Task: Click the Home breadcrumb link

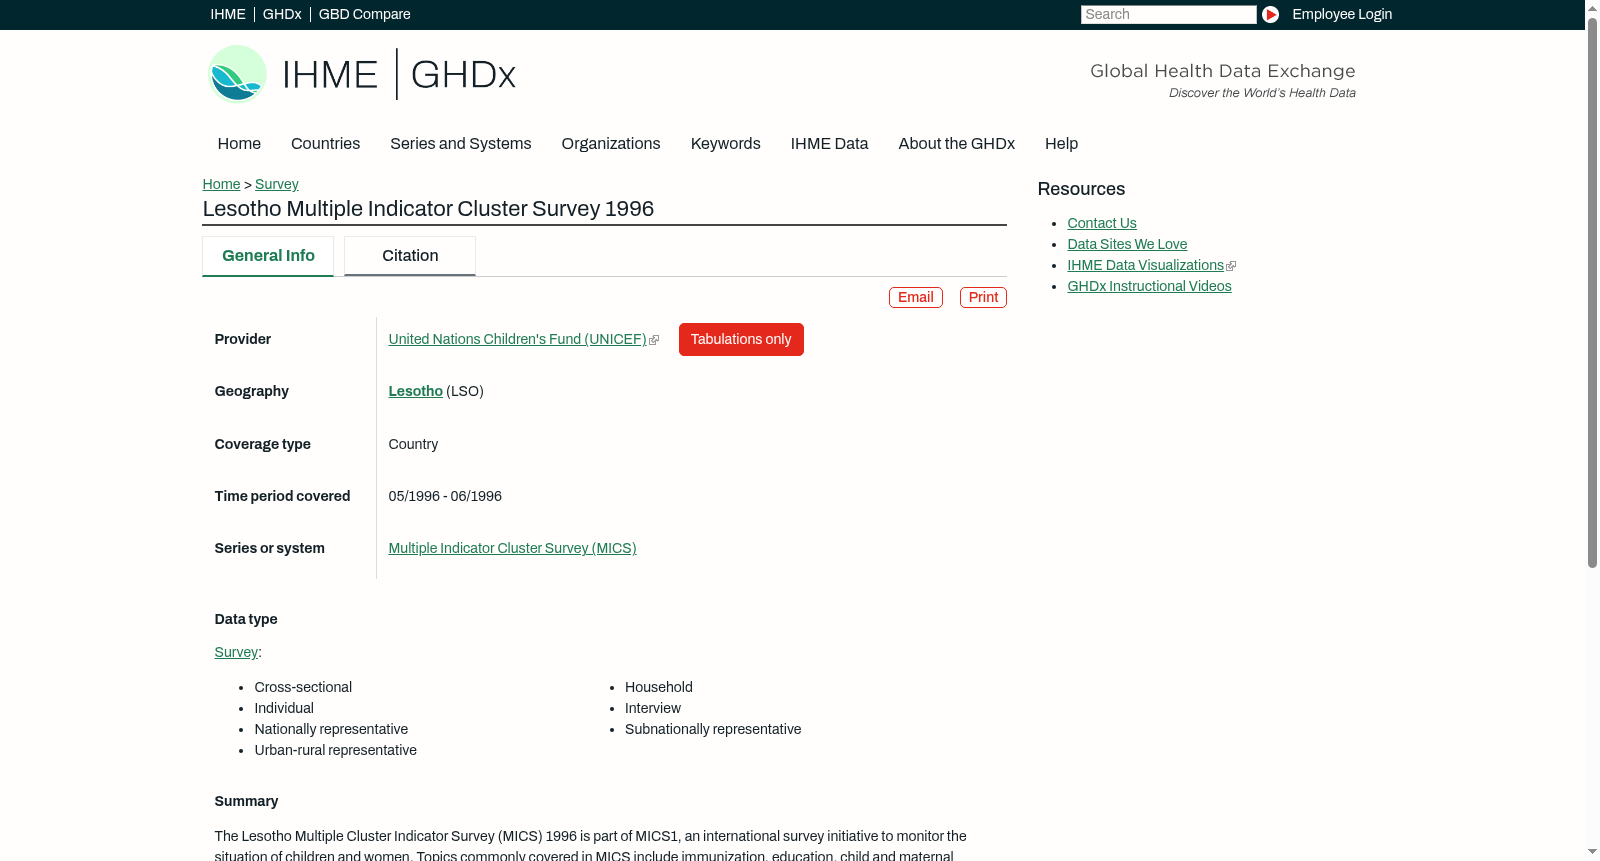Action: coord(221,184)
